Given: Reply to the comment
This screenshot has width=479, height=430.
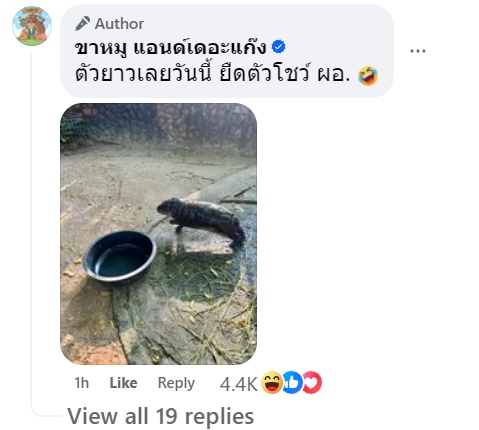Looking at the screenshot, I should coord(176,383).
